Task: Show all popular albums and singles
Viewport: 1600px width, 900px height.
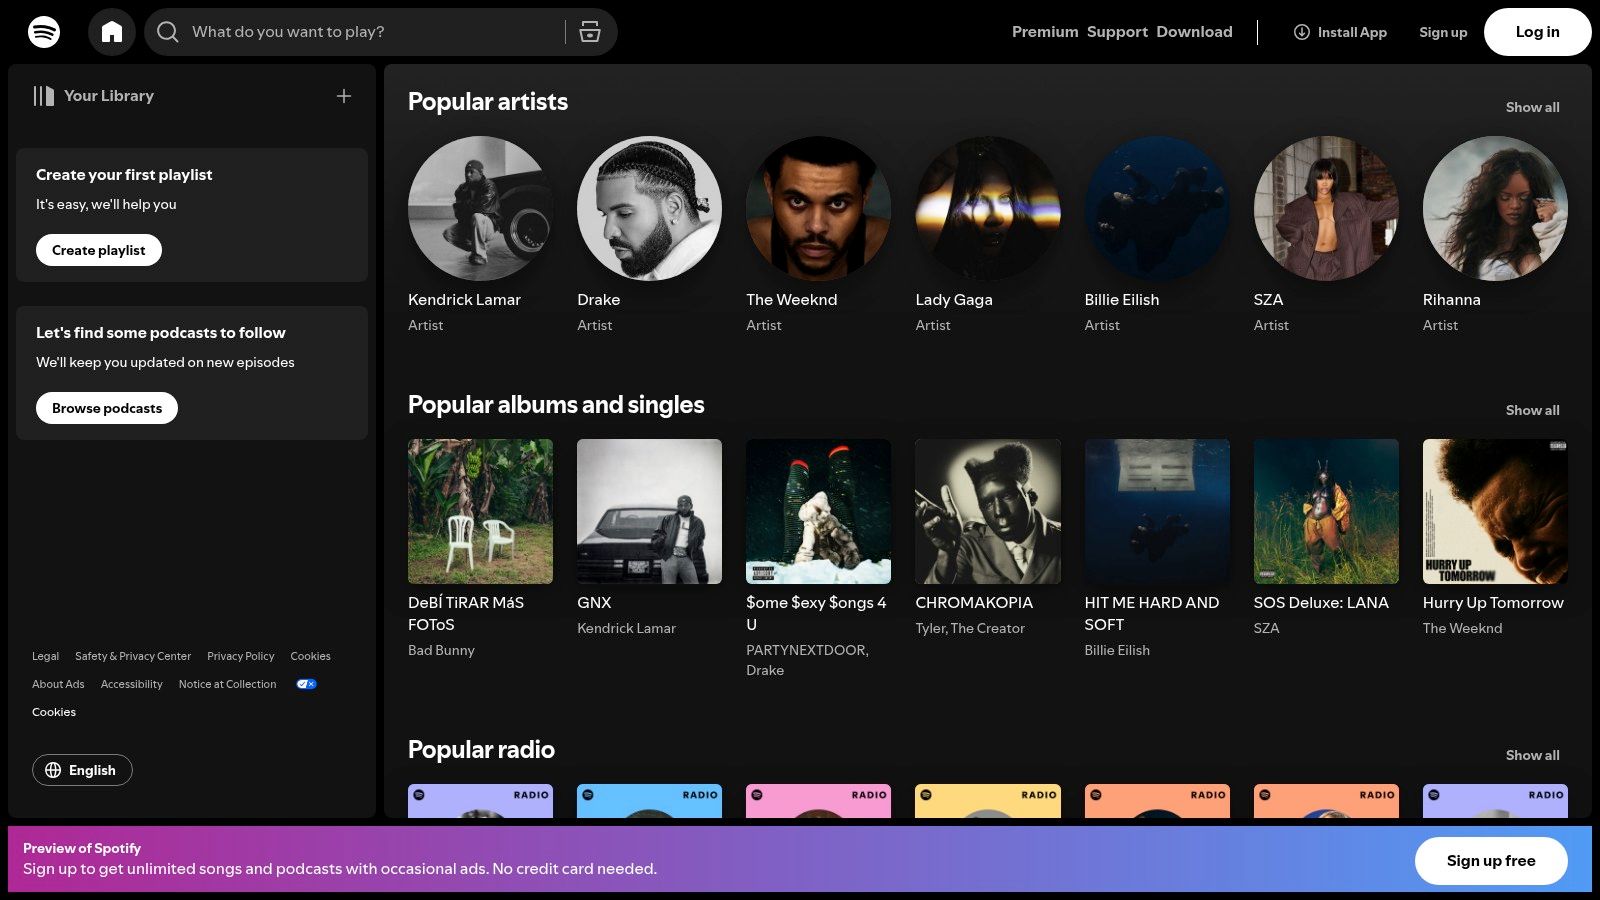Action: point(1532,410)
